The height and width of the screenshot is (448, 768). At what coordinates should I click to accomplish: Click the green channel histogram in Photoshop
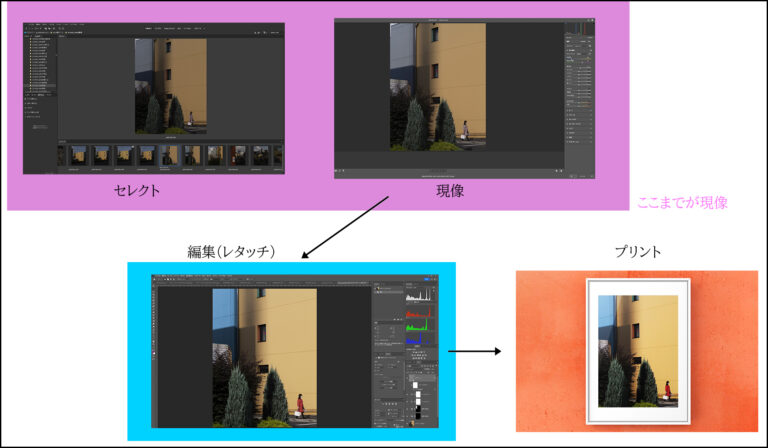click(x=420, y=327)
